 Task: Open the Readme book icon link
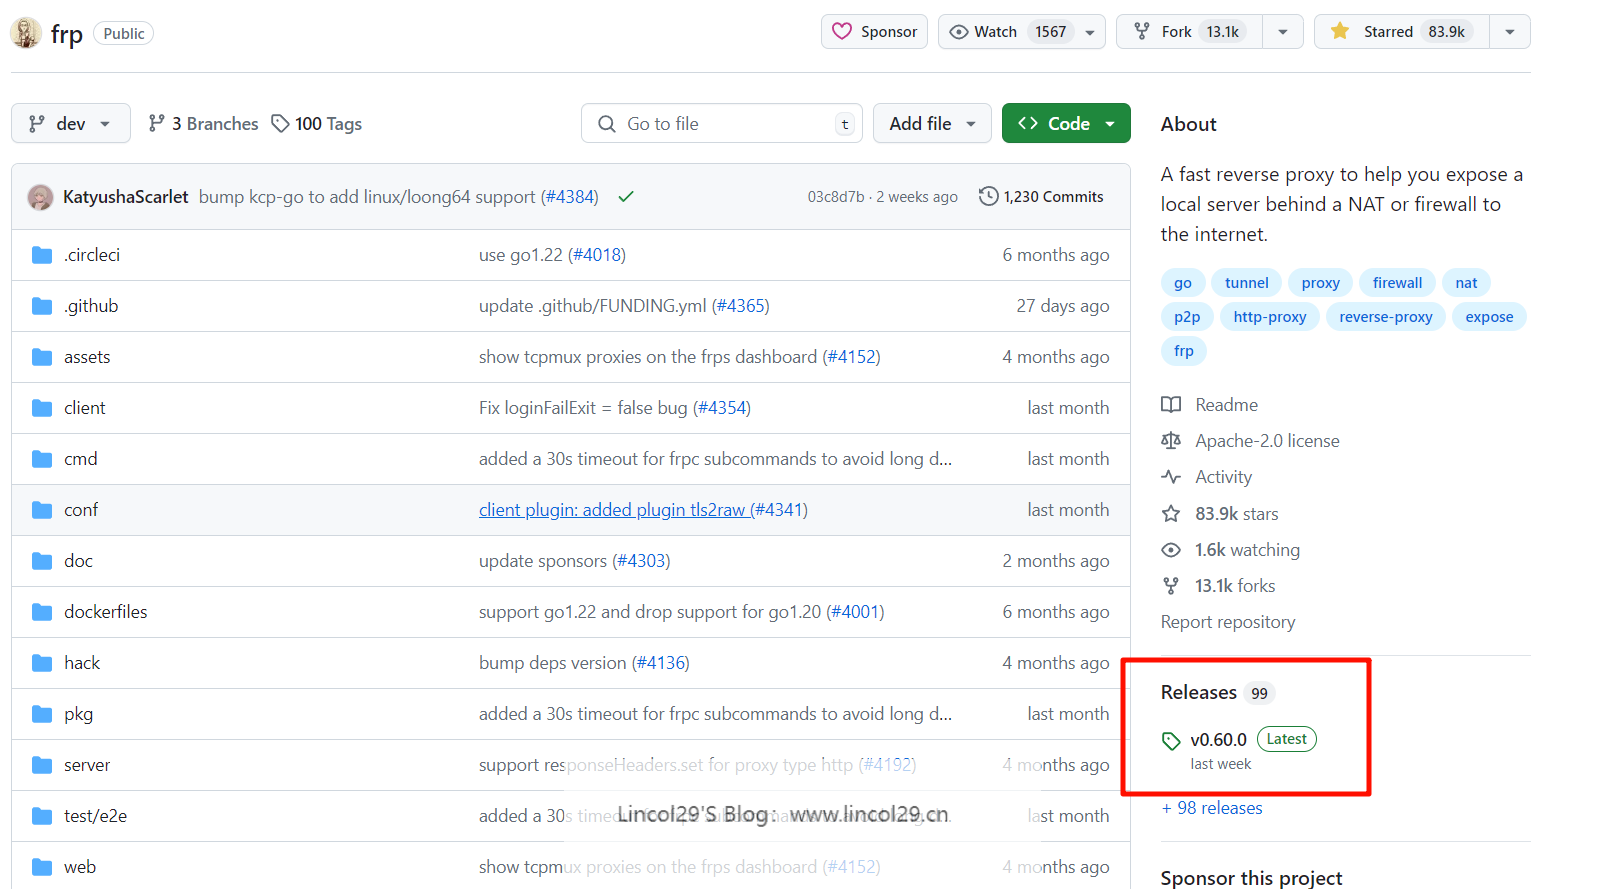pyautogui.click(x=1171, y=405)
